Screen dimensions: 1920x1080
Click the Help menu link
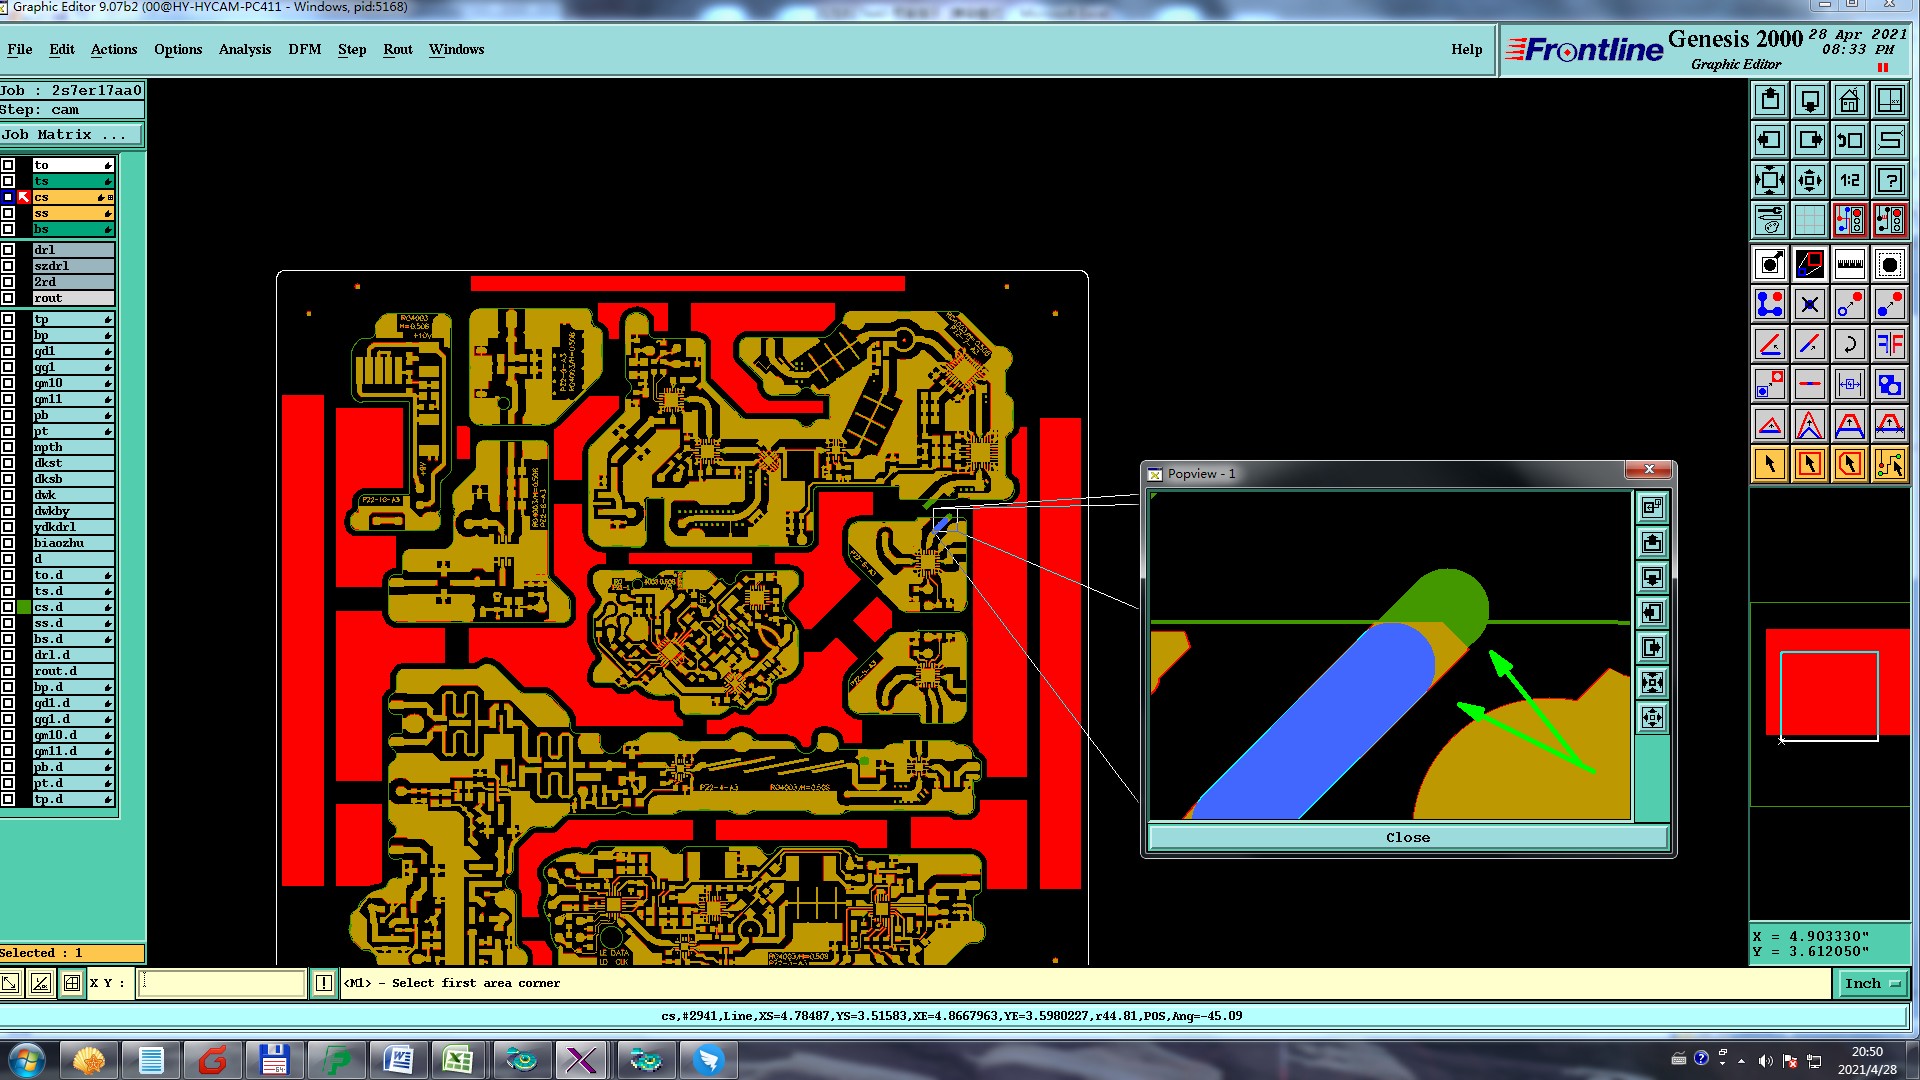1466,49
